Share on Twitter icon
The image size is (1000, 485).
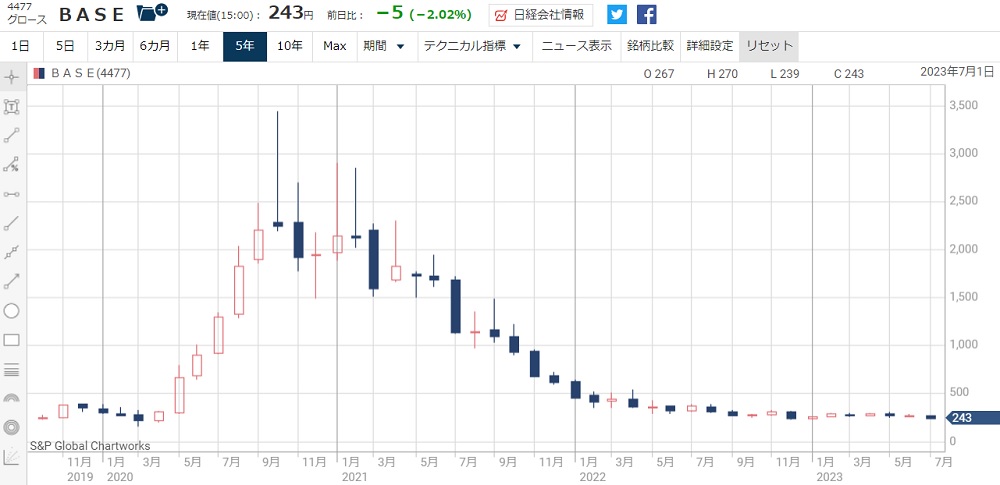click(x=617, y=14)
